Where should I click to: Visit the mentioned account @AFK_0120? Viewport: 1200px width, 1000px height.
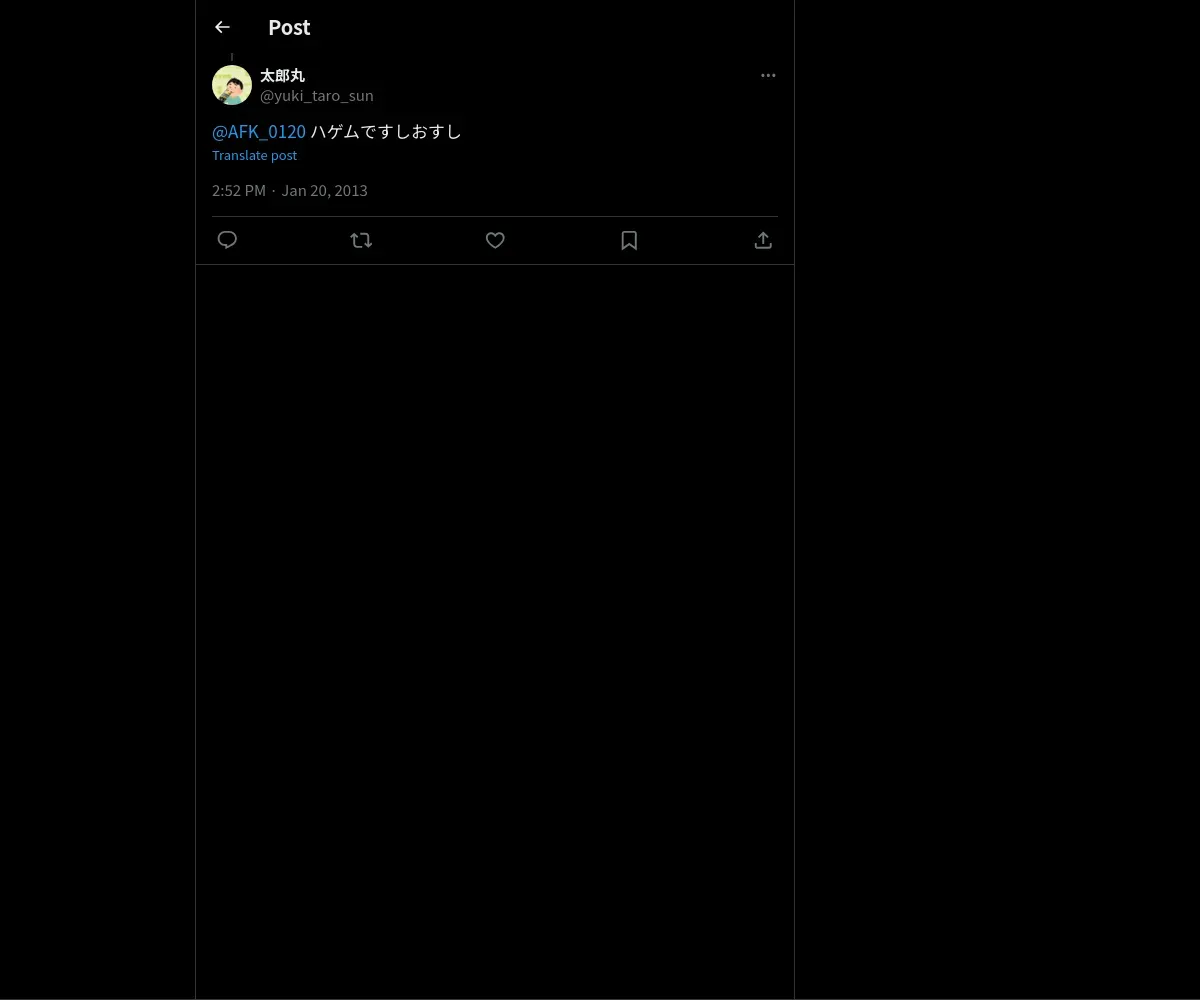click(259, 131)
